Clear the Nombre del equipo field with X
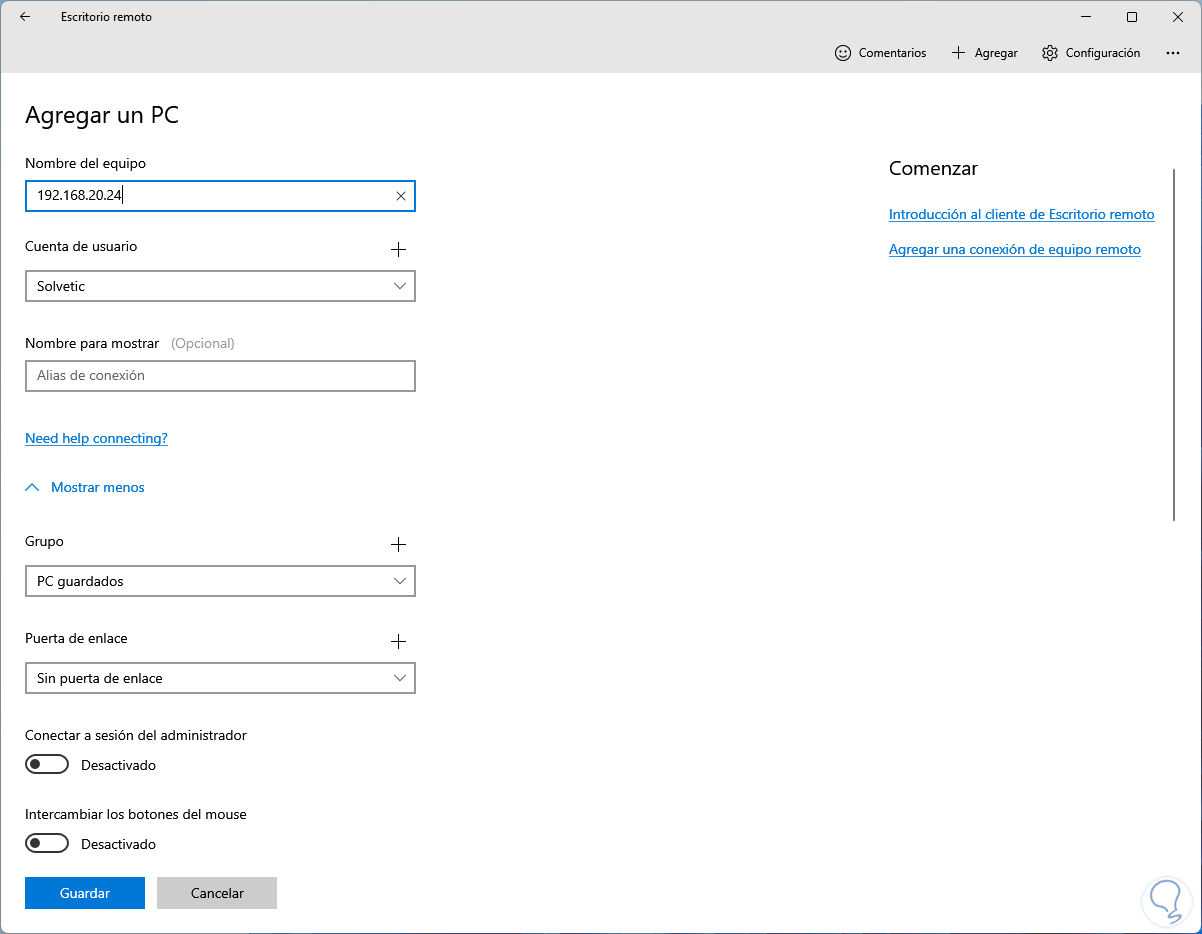This screenshot has width=1202, height=934. coord(400,197)
